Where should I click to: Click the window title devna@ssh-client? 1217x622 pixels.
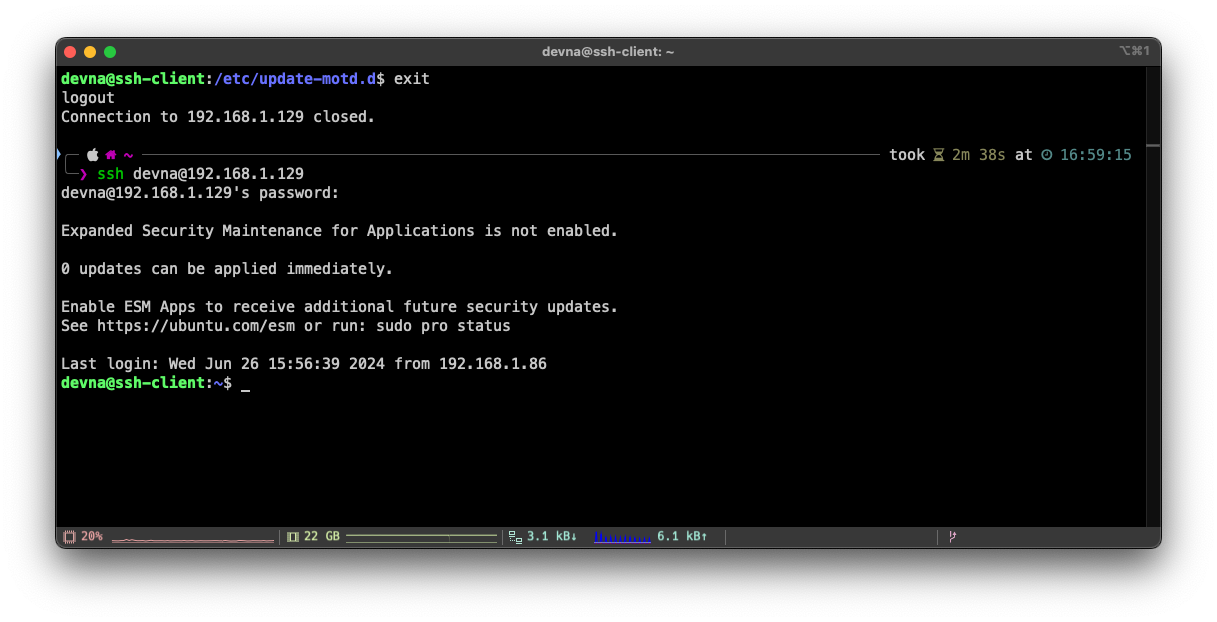(x=608, y=52)
